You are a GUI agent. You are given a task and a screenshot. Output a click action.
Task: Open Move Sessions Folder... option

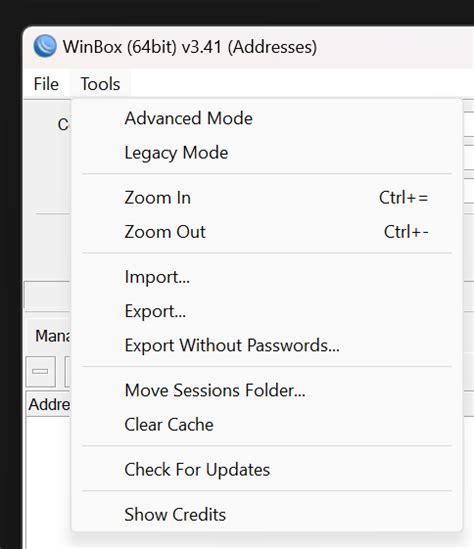(267, 390)
